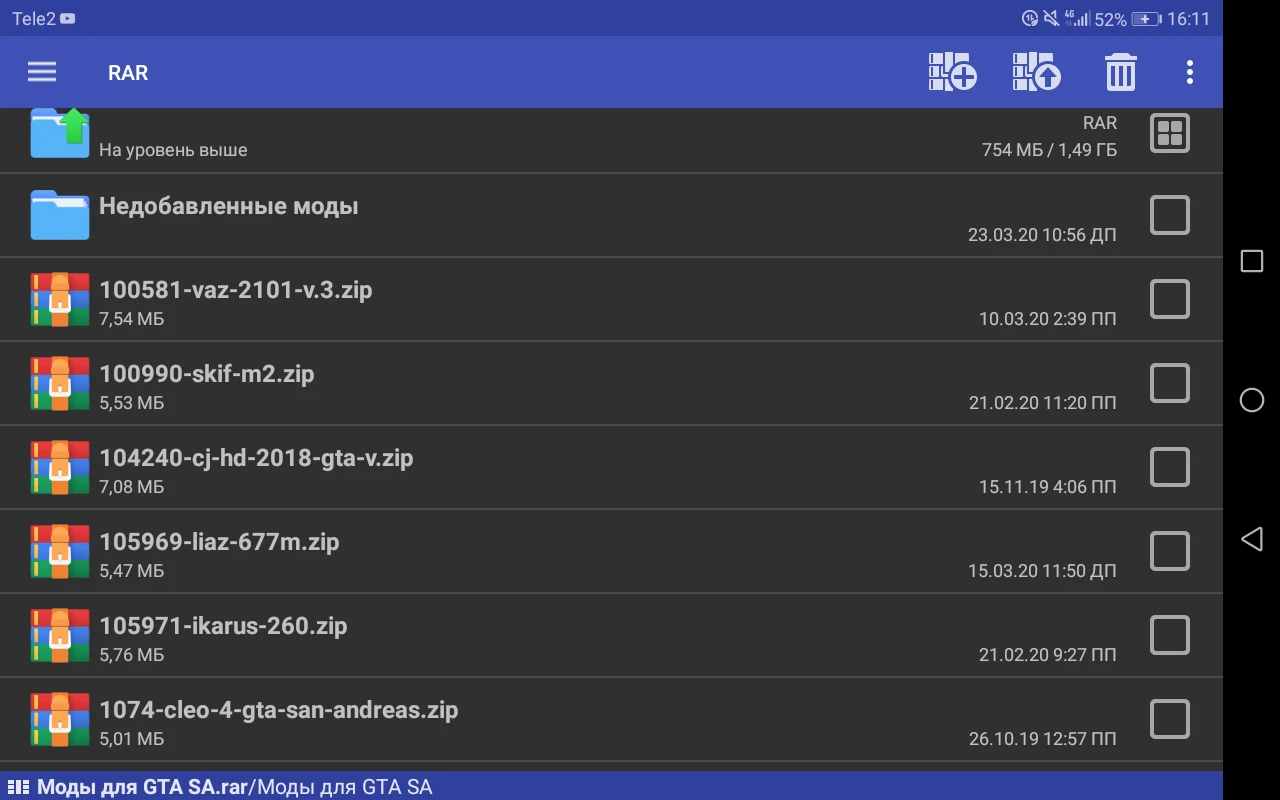This screenshot has height=800, width=1280.
Task: Tap the RAR title in app bar
Action: point(128,73)
